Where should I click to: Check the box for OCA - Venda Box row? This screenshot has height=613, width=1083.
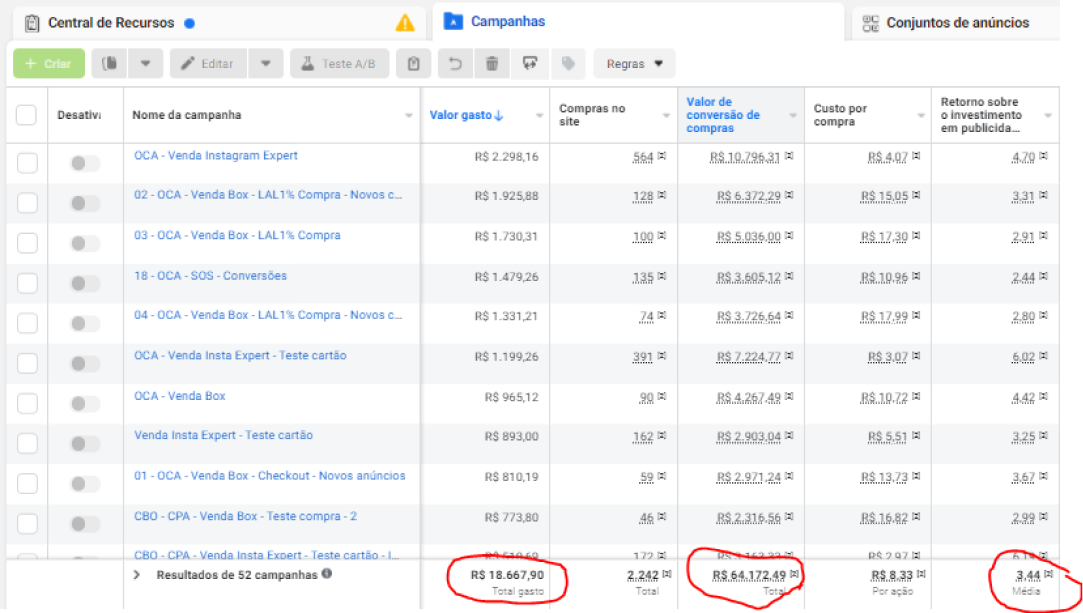coord(27,403)
